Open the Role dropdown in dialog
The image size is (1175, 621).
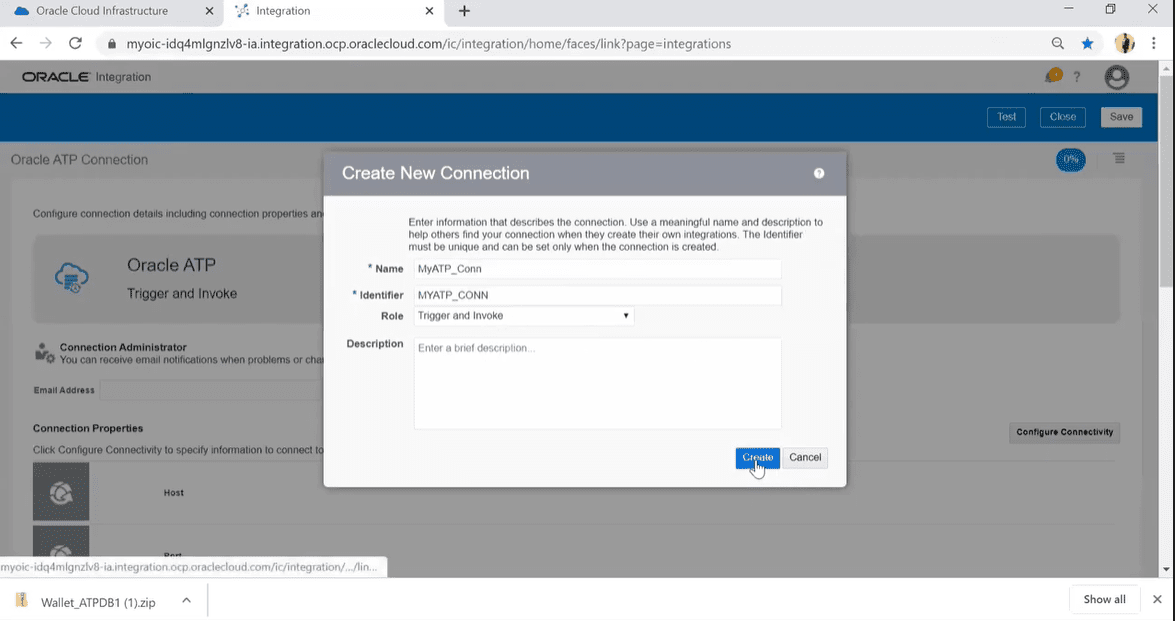point(524,316)
